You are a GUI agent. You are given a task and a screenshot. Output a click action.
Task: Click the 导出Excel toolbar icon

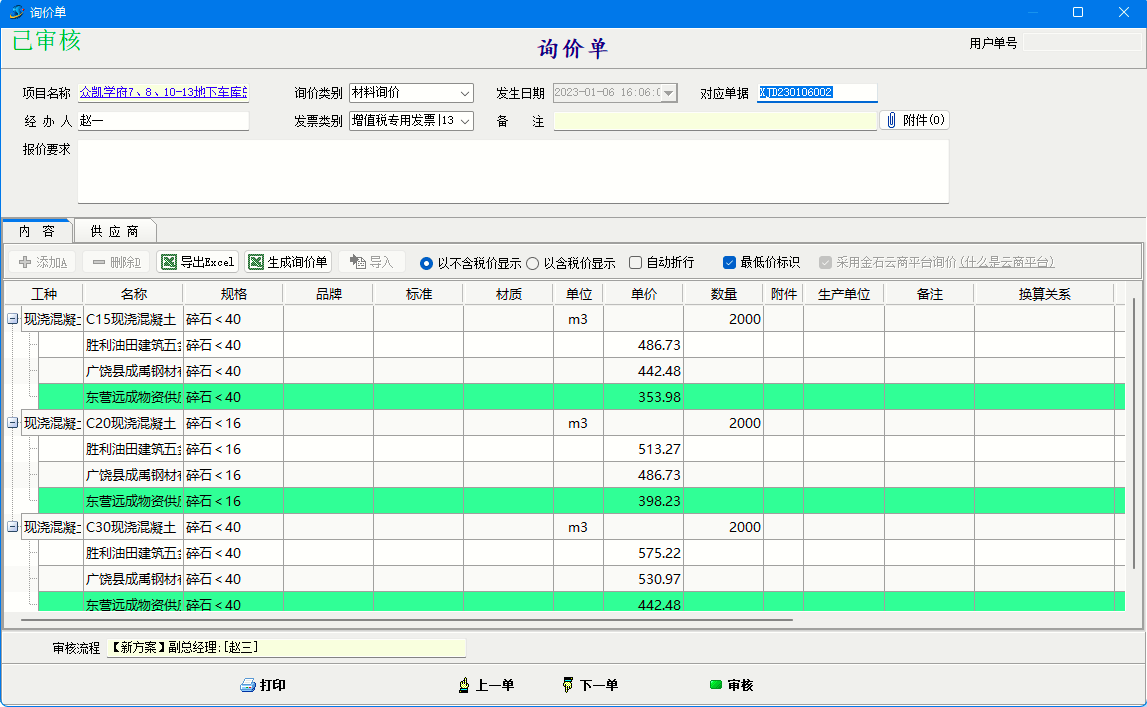click(170, 262)
